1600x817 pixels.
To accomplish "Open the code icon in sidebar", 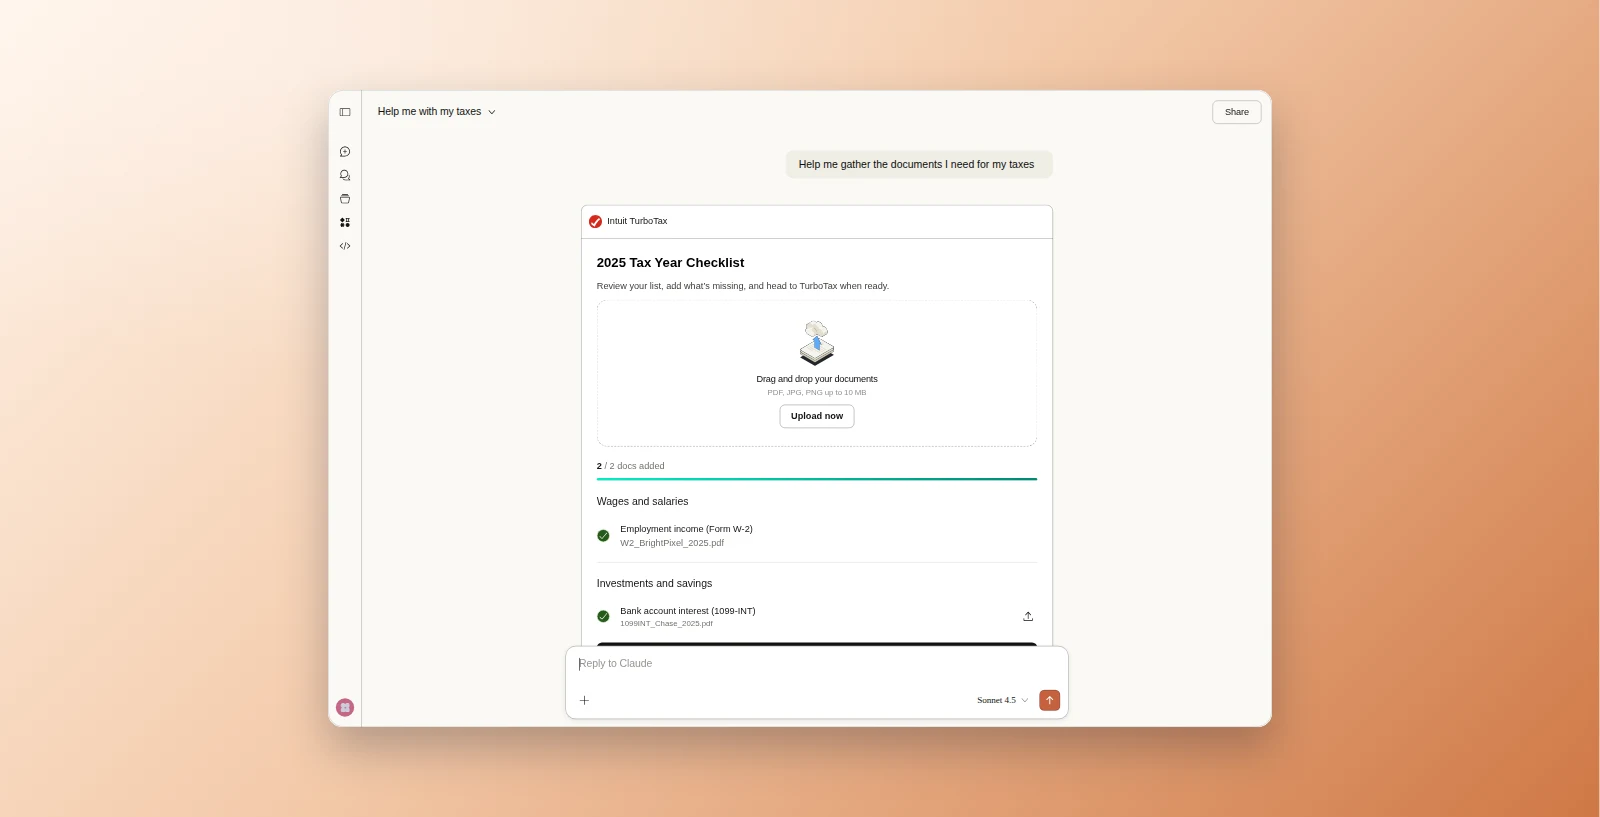I will click(345, 246).
